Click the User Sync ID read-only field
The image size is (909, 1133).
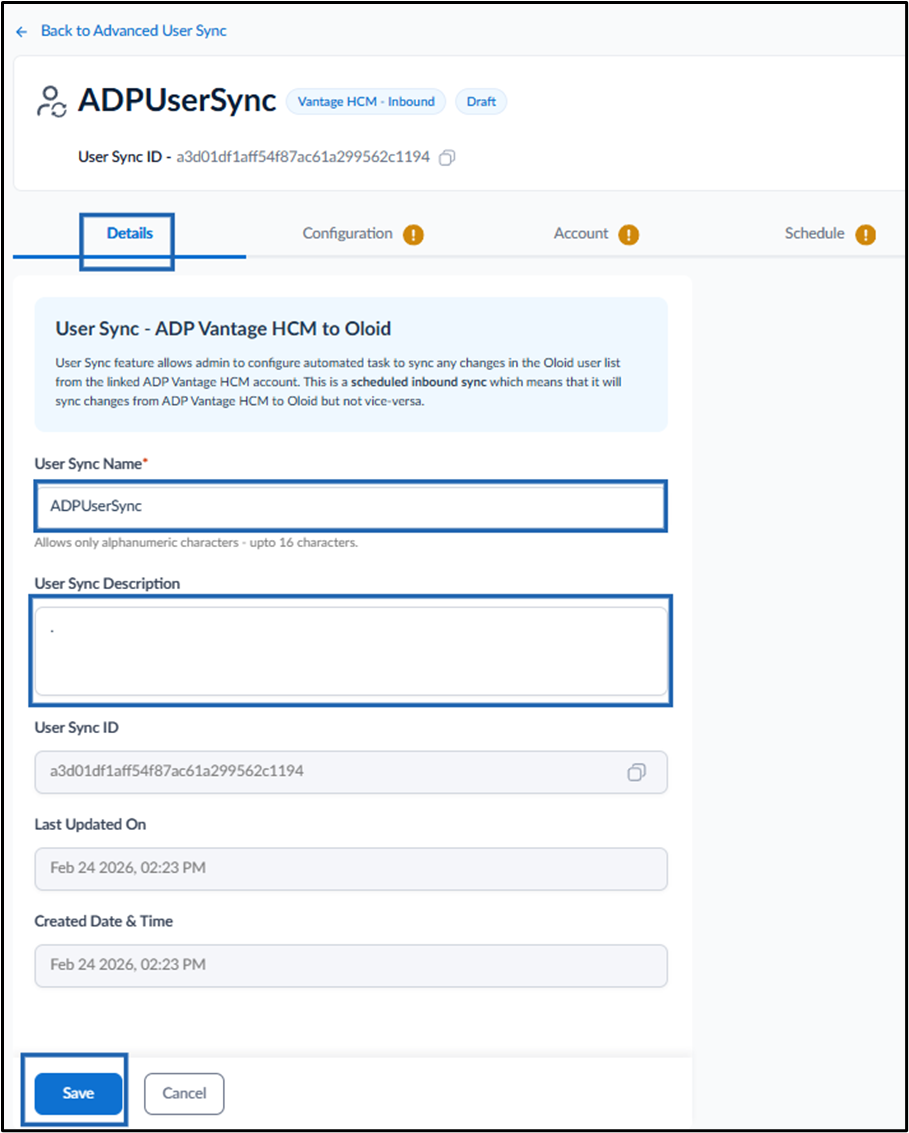pyautogui.click(x=350, y=772)
